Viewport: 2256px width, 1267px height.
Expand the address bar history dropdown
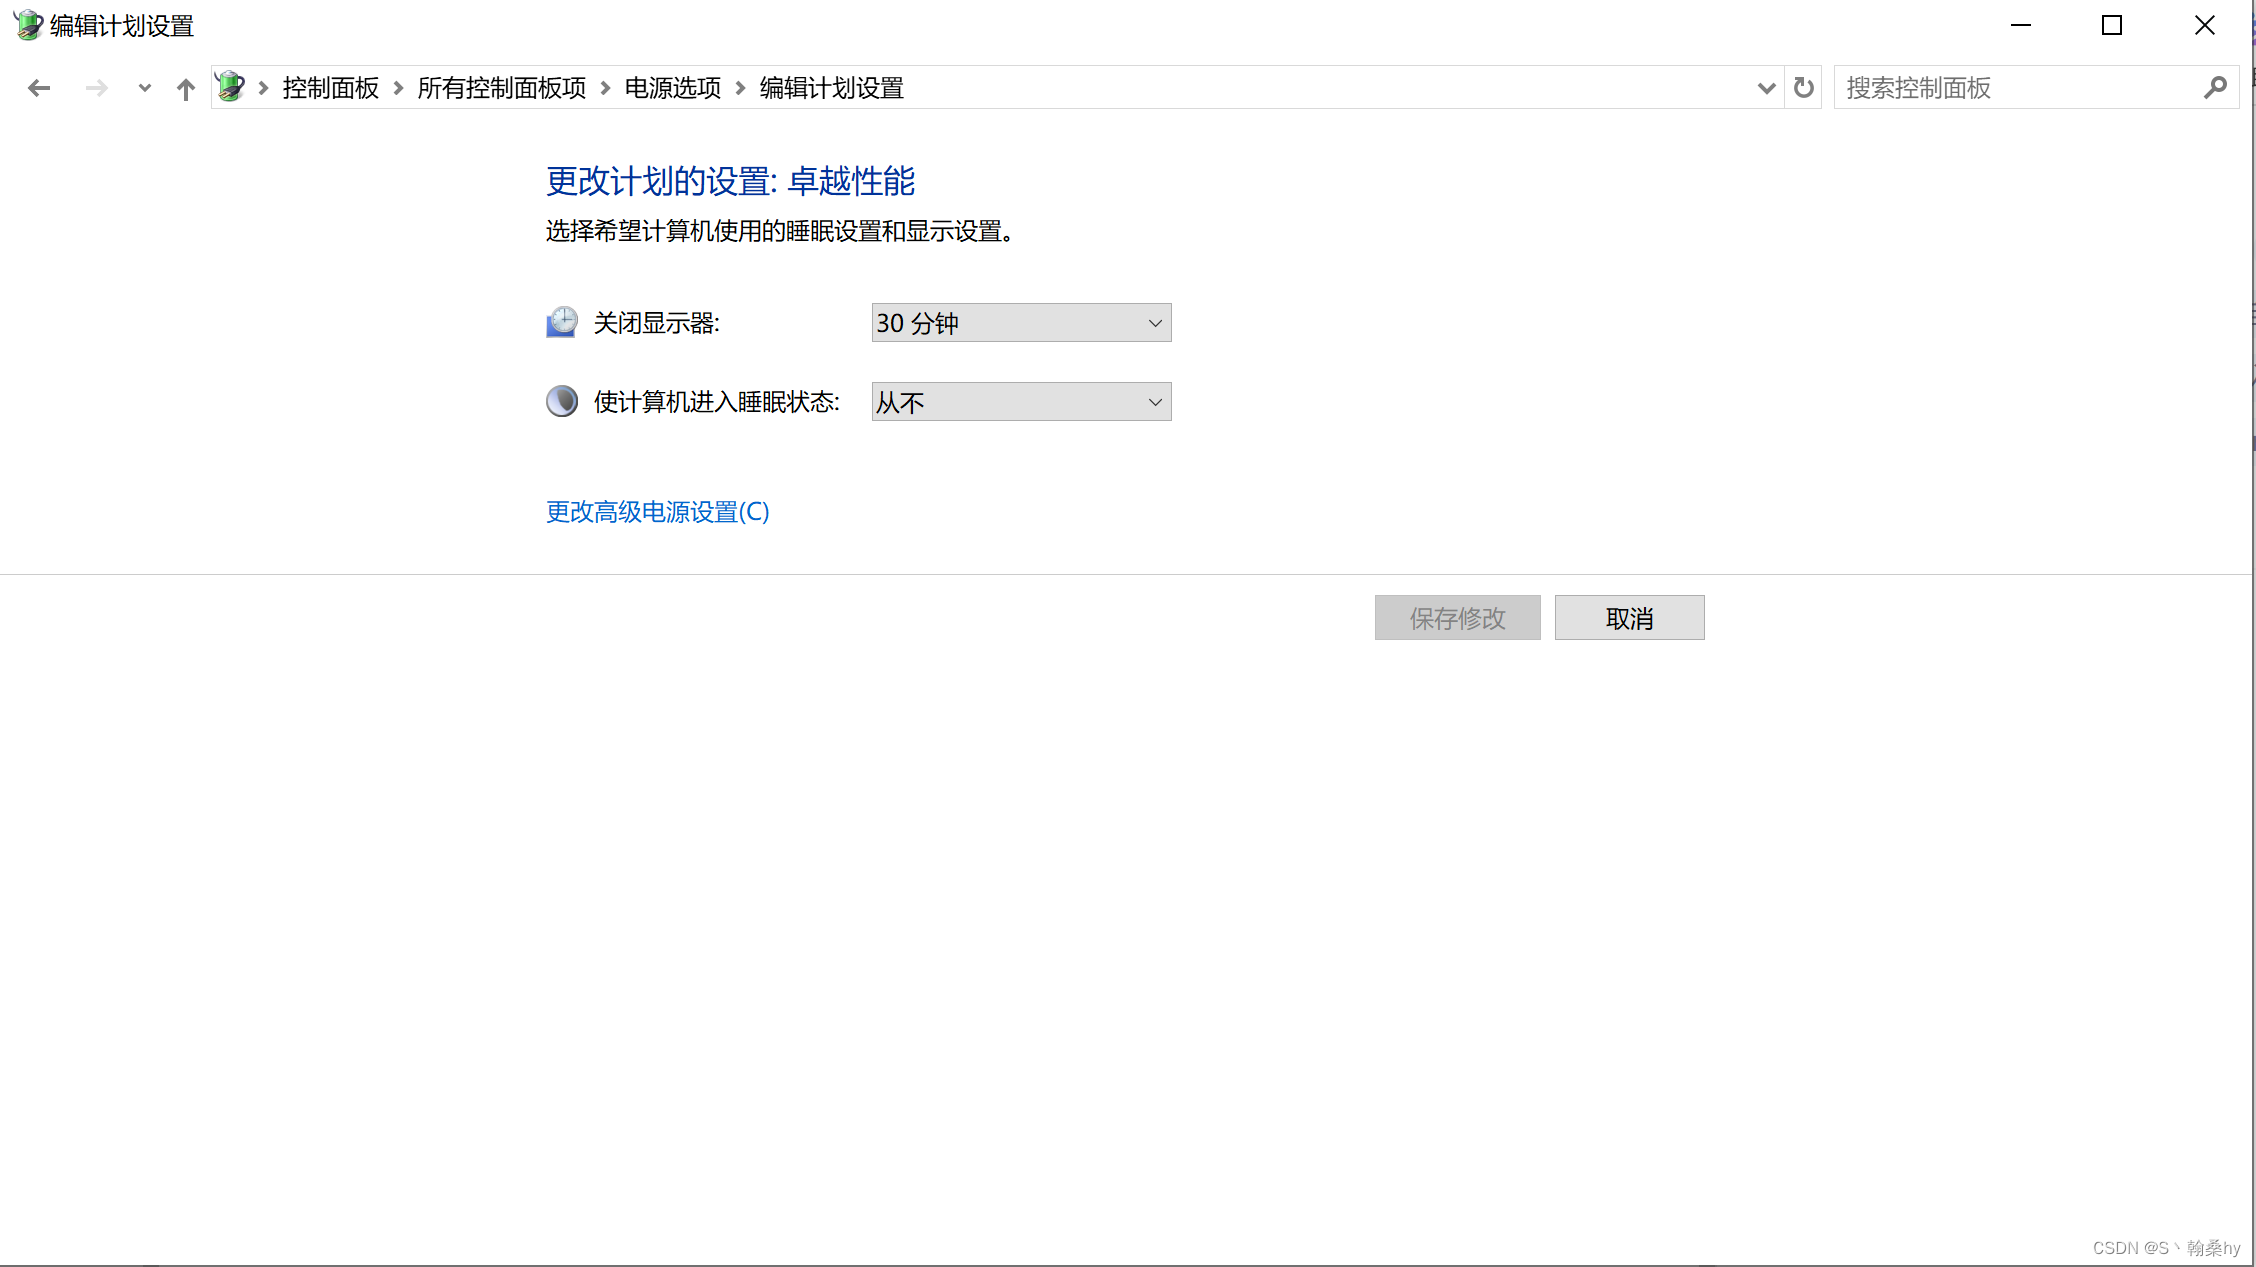(1766, 88)
